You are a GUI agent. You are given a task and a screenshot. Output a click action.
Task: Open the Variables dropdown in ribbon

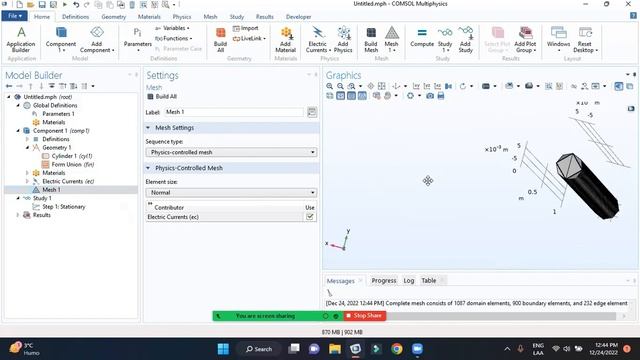click(172, 28)
